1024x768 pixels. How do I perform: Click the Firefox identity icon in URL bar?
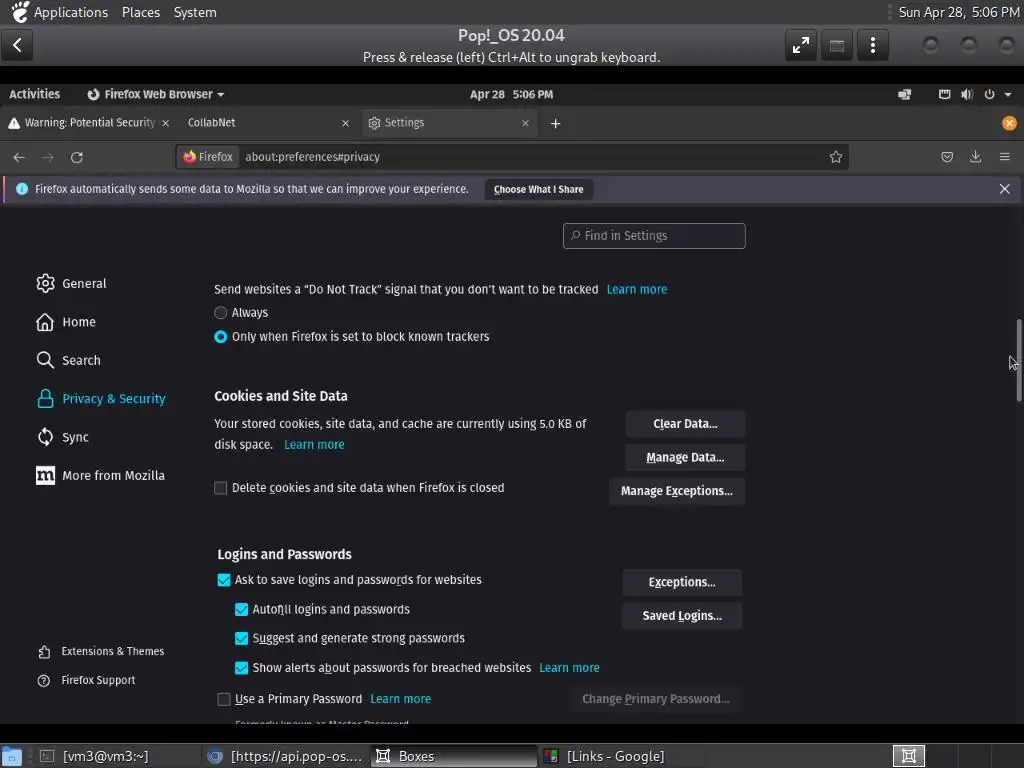[207, 157]
